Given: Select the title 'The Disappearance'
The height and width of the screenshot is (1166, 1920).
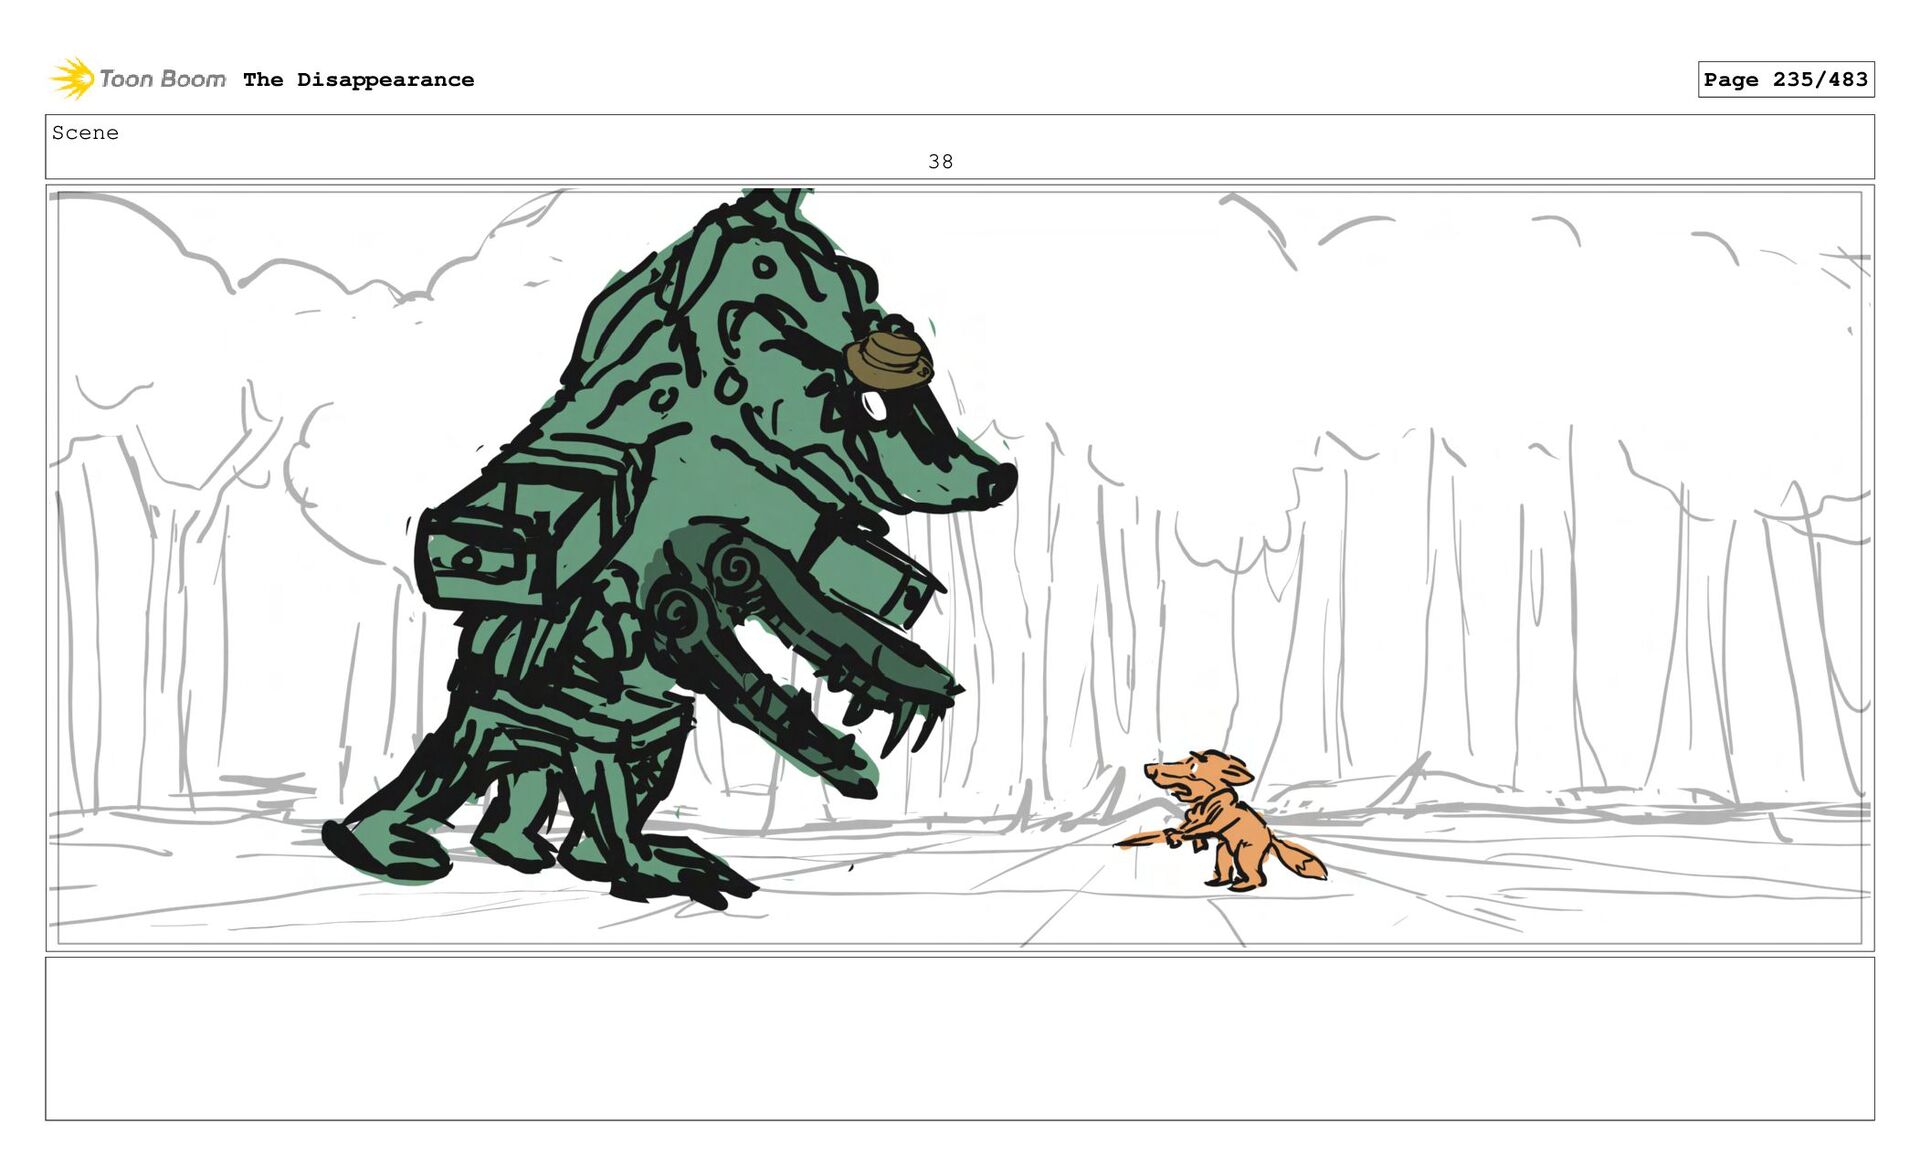Looking at the screenshot, I should coord(358,80).
